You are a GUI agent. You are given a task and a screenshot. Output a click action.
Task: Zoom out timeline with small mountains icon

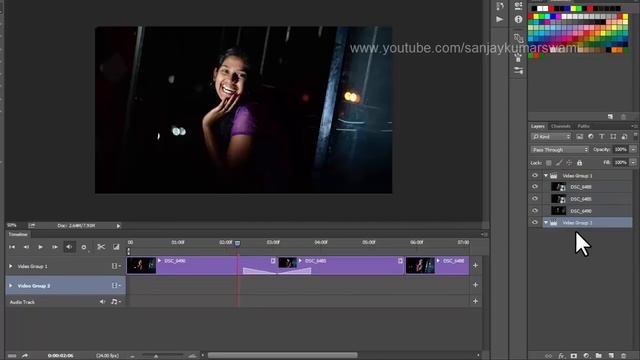point(132,356)
